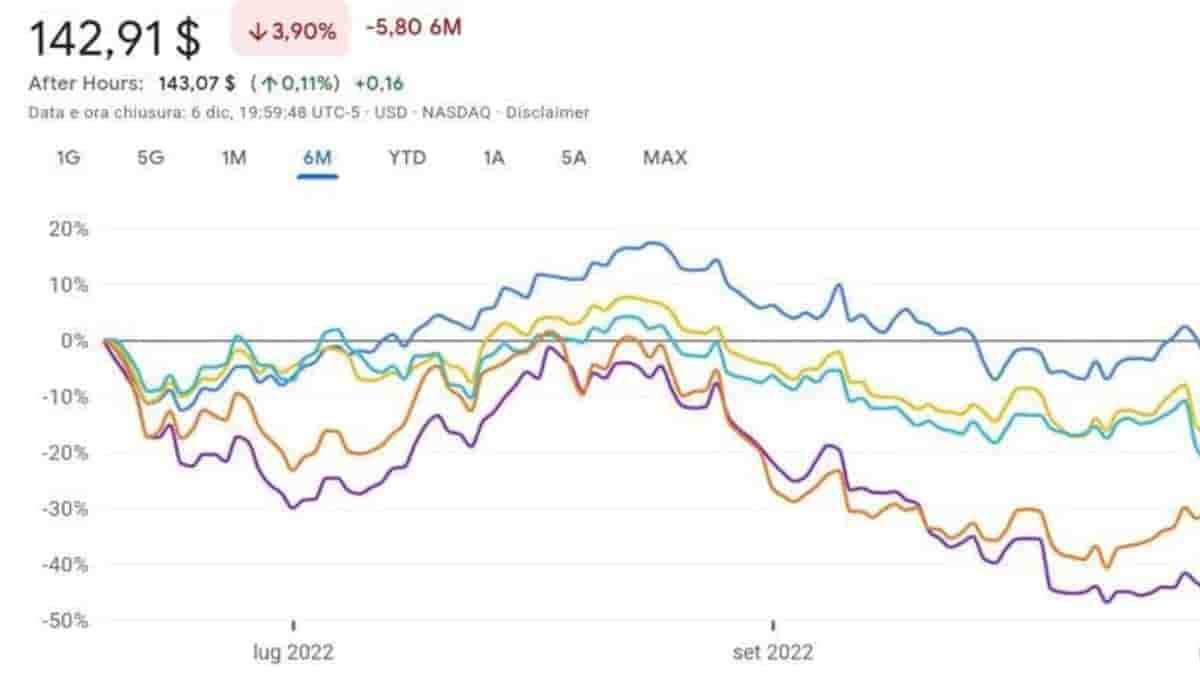This screenshot has height=675, width=1200.
Task: Switch chart to YTD view
Action: click(407, 158)
